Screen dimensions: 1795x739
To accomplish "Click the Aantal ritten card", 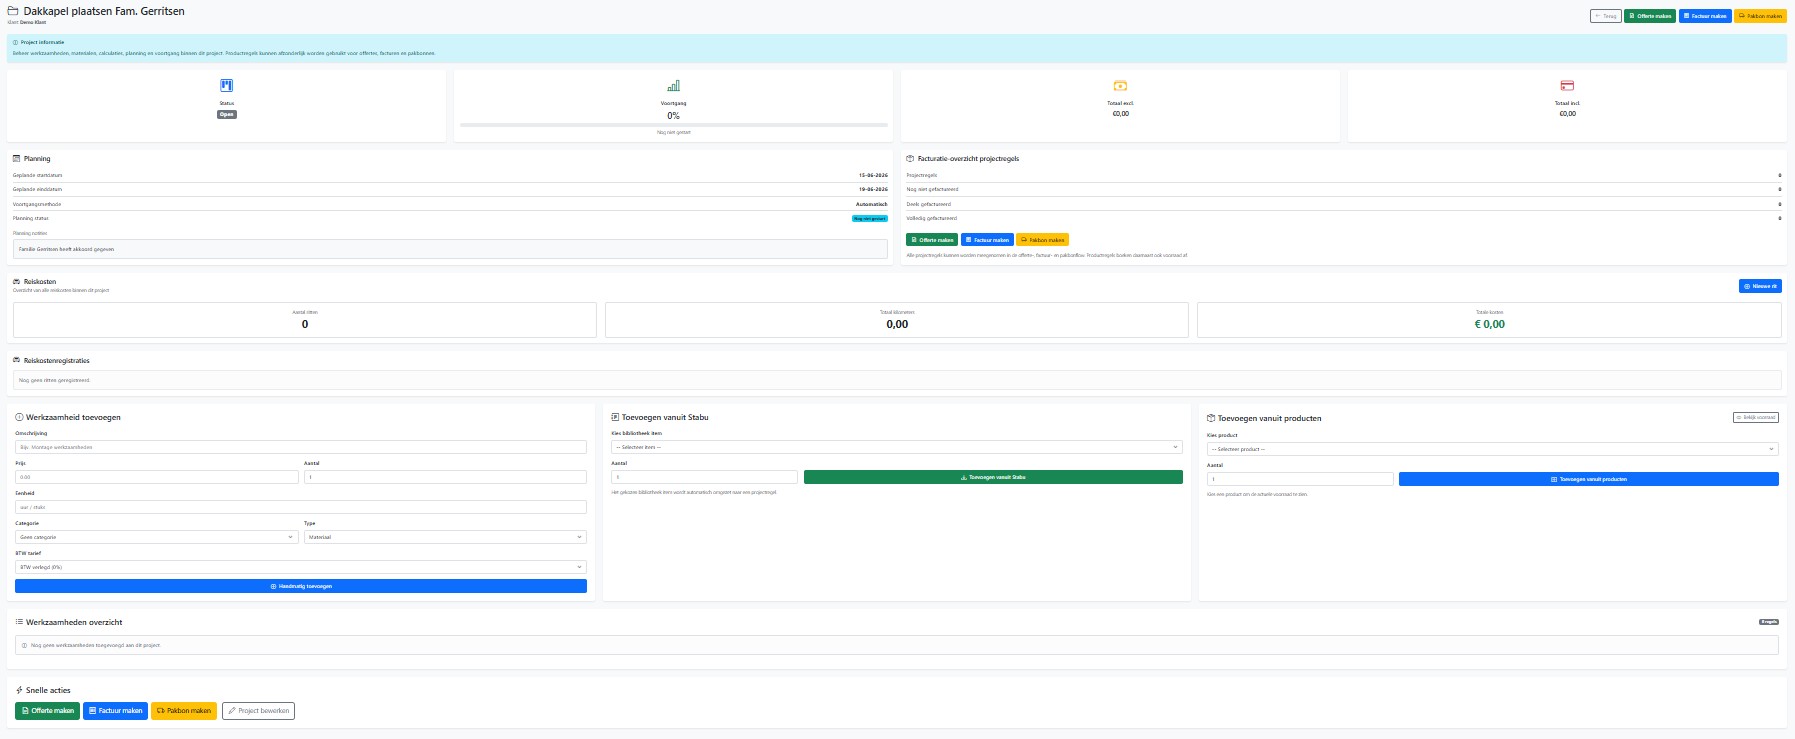I will tap(305, 320).
